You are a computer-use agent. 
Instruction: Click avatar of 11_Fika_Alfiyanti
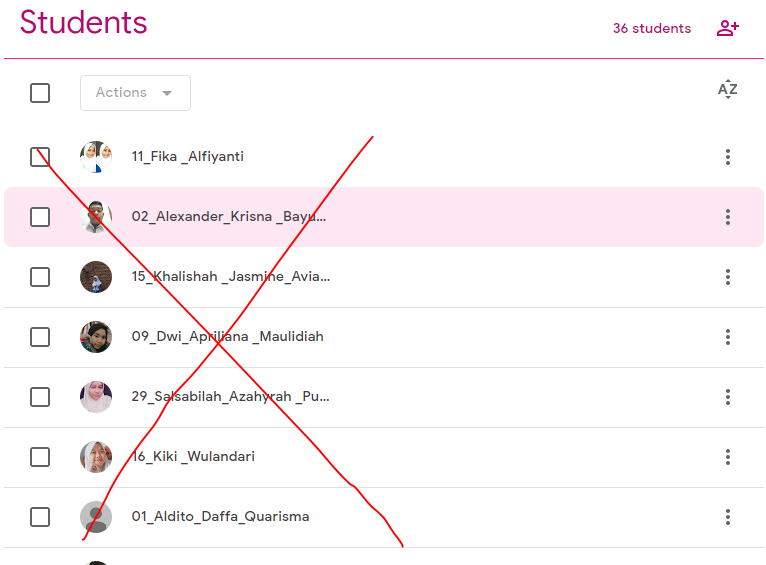96,157
